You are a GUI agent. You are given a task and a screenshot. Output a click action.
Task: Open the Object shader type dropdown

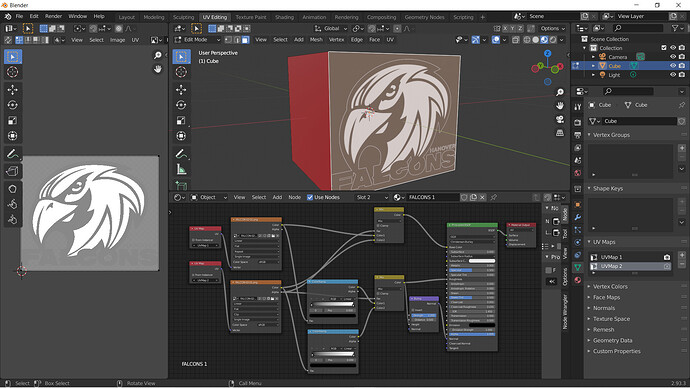tap(209, 198)
